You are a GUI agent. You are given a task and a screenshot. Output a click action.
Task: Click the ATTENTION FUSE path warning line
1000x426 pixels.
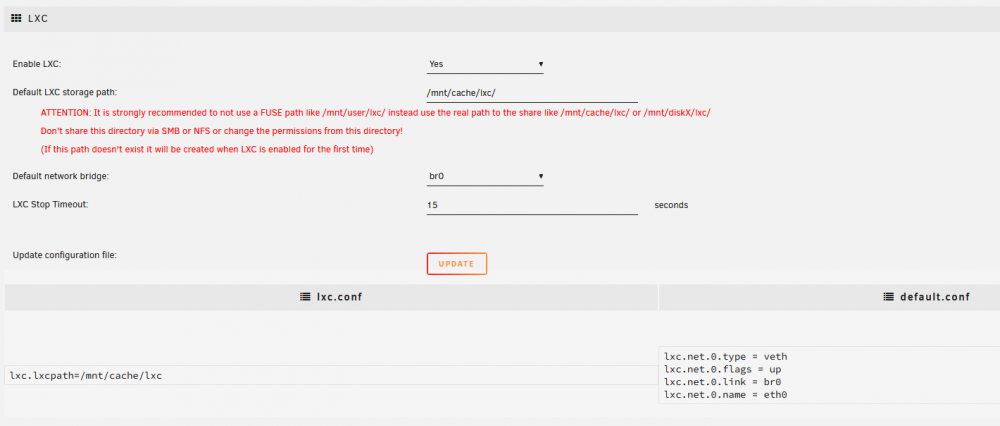tap(376, 113)
